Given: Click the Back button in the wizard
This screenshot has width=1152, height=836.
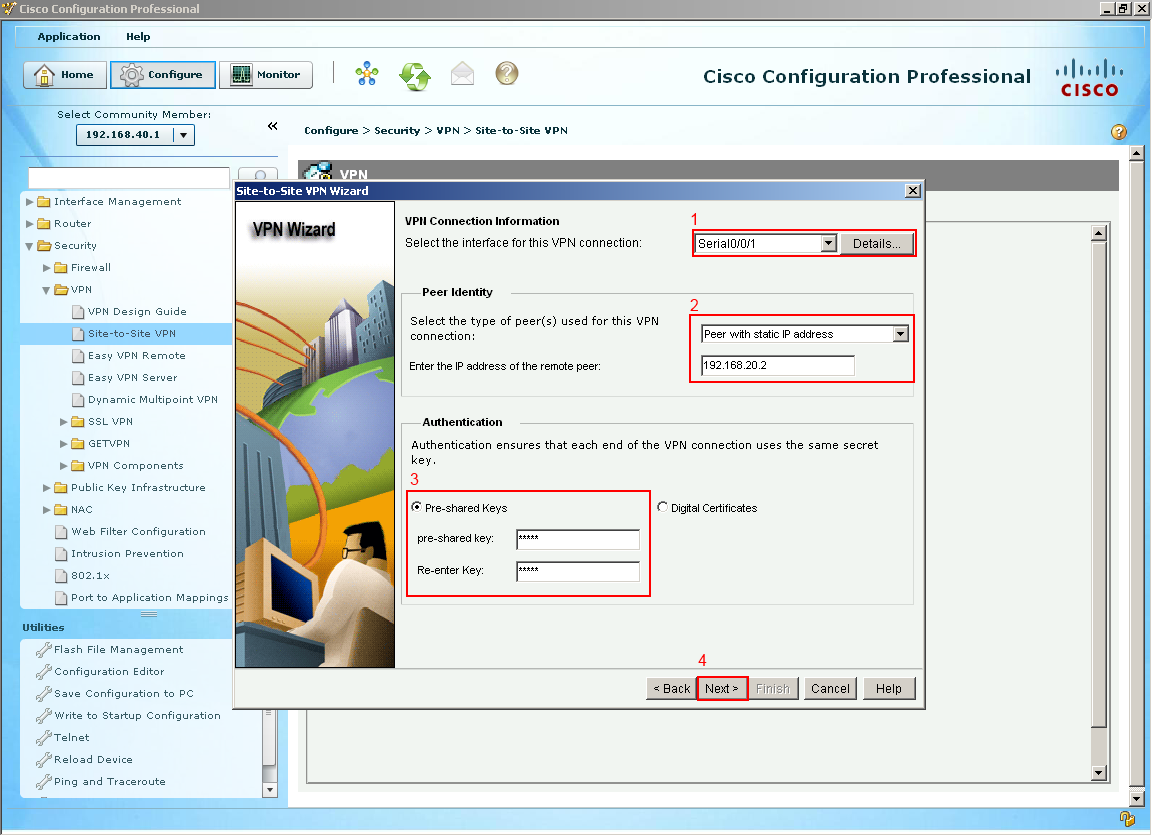Looking at the screenshot, I should (672, 690).
